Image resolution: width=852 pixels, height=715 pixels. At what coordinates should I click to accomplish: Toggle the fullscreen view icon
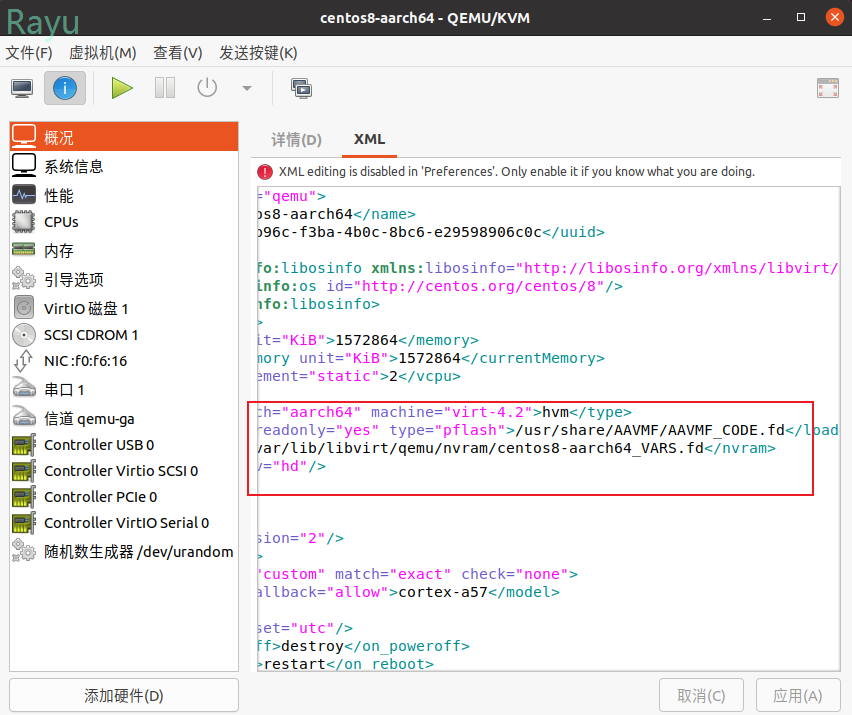pyautogui.click(x=828, y=88)
